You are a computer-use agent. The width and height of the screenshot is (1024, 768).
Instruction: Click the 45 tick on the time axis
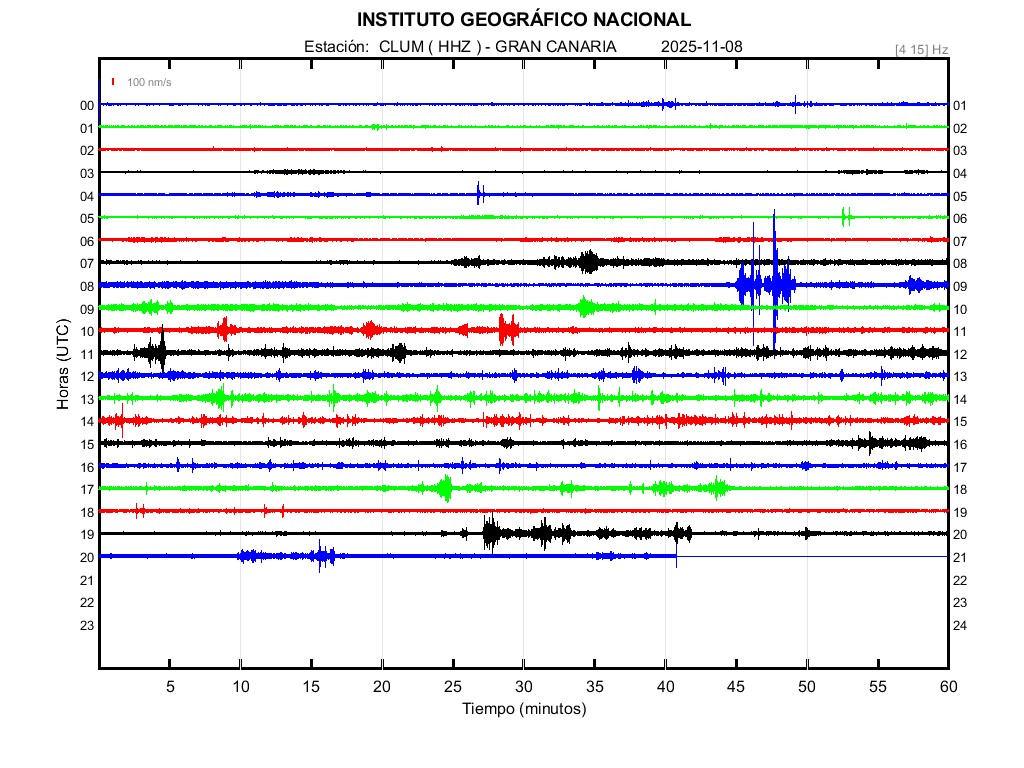736,686
